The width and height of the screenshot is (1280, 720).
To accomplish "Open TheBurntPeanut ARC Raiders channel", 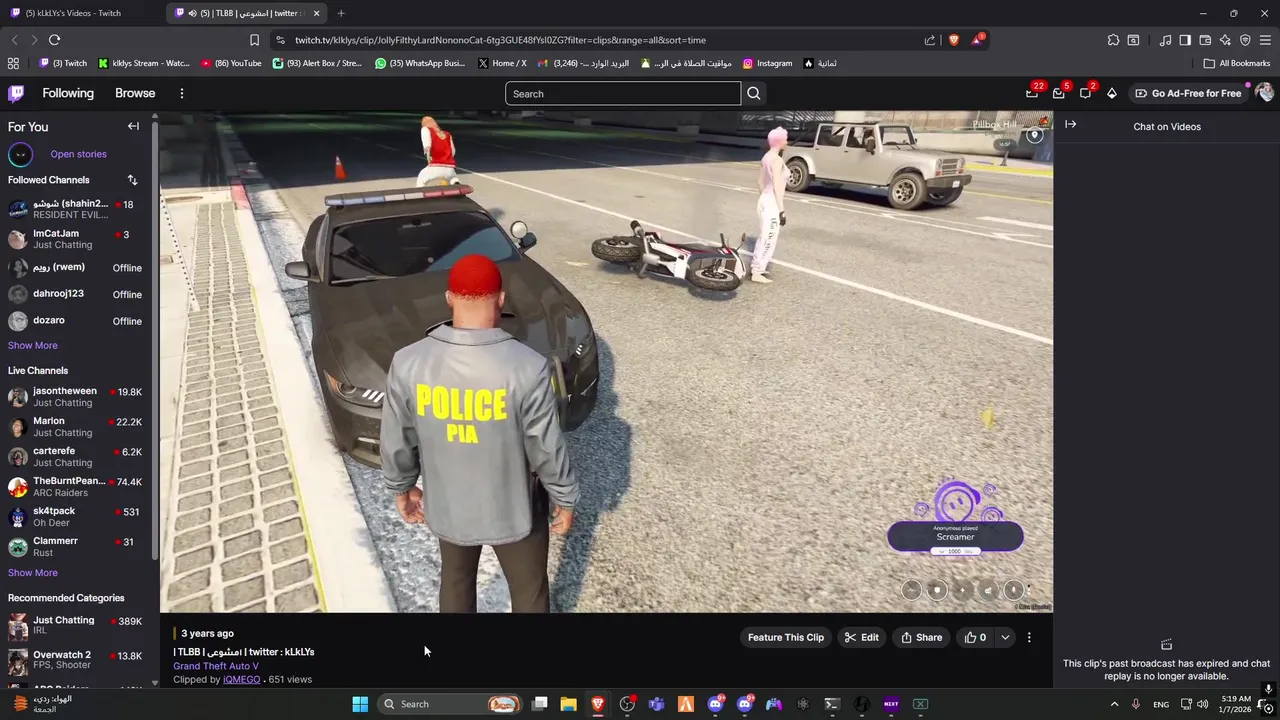I will pos(77,487).
